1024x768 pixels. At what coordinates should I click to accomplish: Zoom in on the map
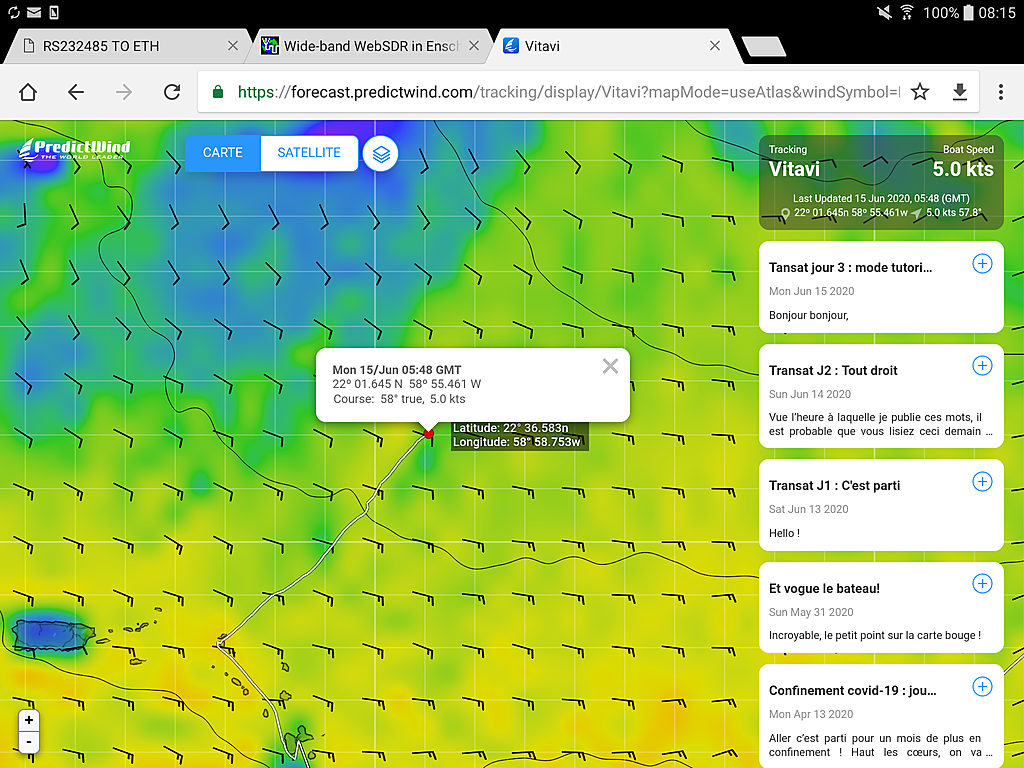29,720
